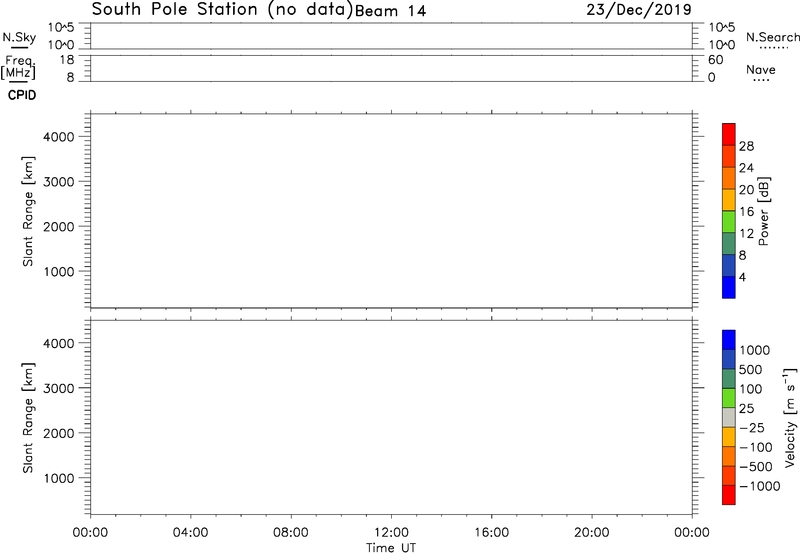This screenshot has height=554, width=800.
Task: Click the '2000' tick of the power panel
Action: pyautogui.click(x=59, y=226)
